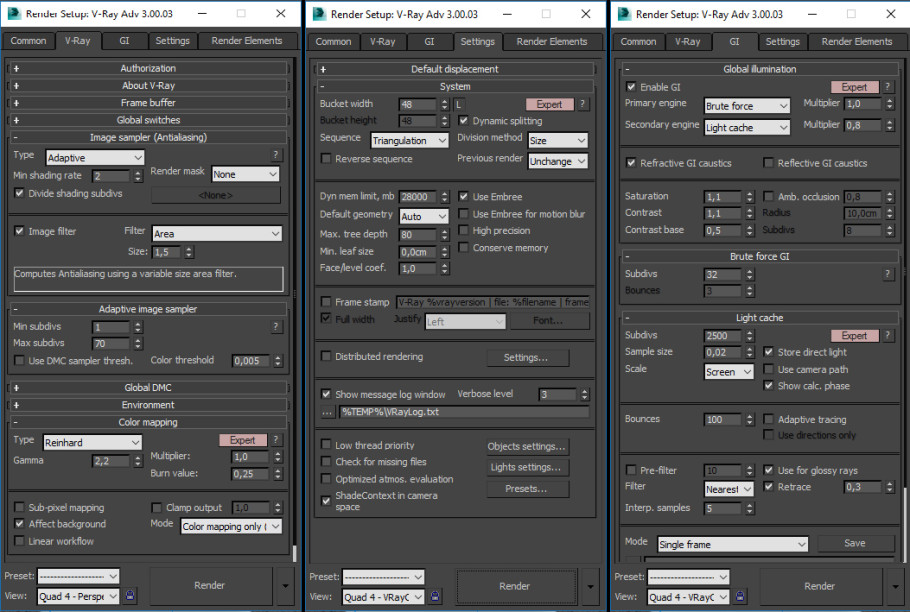The width and height of the screenshot is (910, 612).
Task: Click the Light cache Subdivs field showing 2500
Action: pos(724,335)
